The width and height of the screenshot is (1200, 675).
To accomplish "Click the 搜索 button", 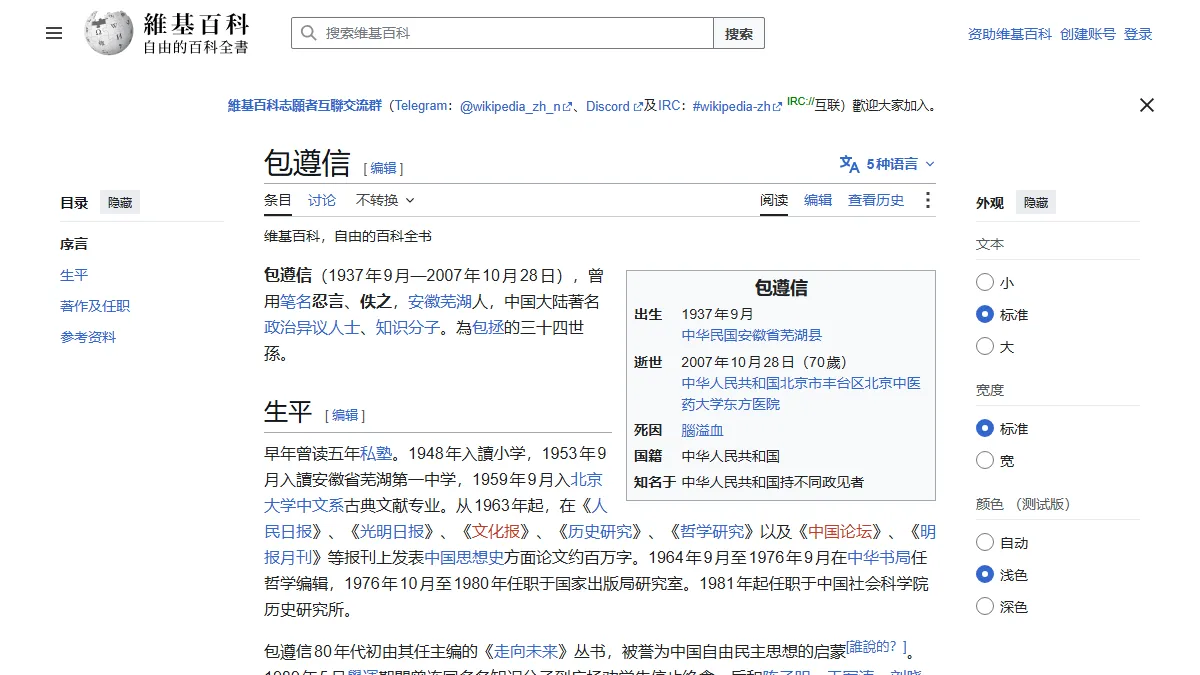I will [x=739, y=33].
